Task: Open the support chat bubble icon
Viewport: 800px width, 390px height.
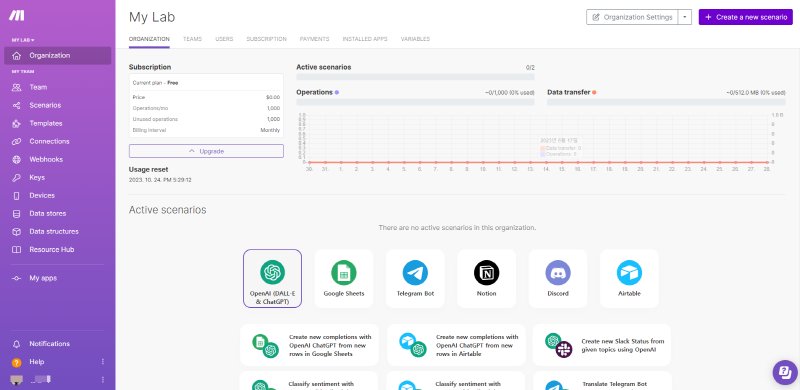Action: 785,373
